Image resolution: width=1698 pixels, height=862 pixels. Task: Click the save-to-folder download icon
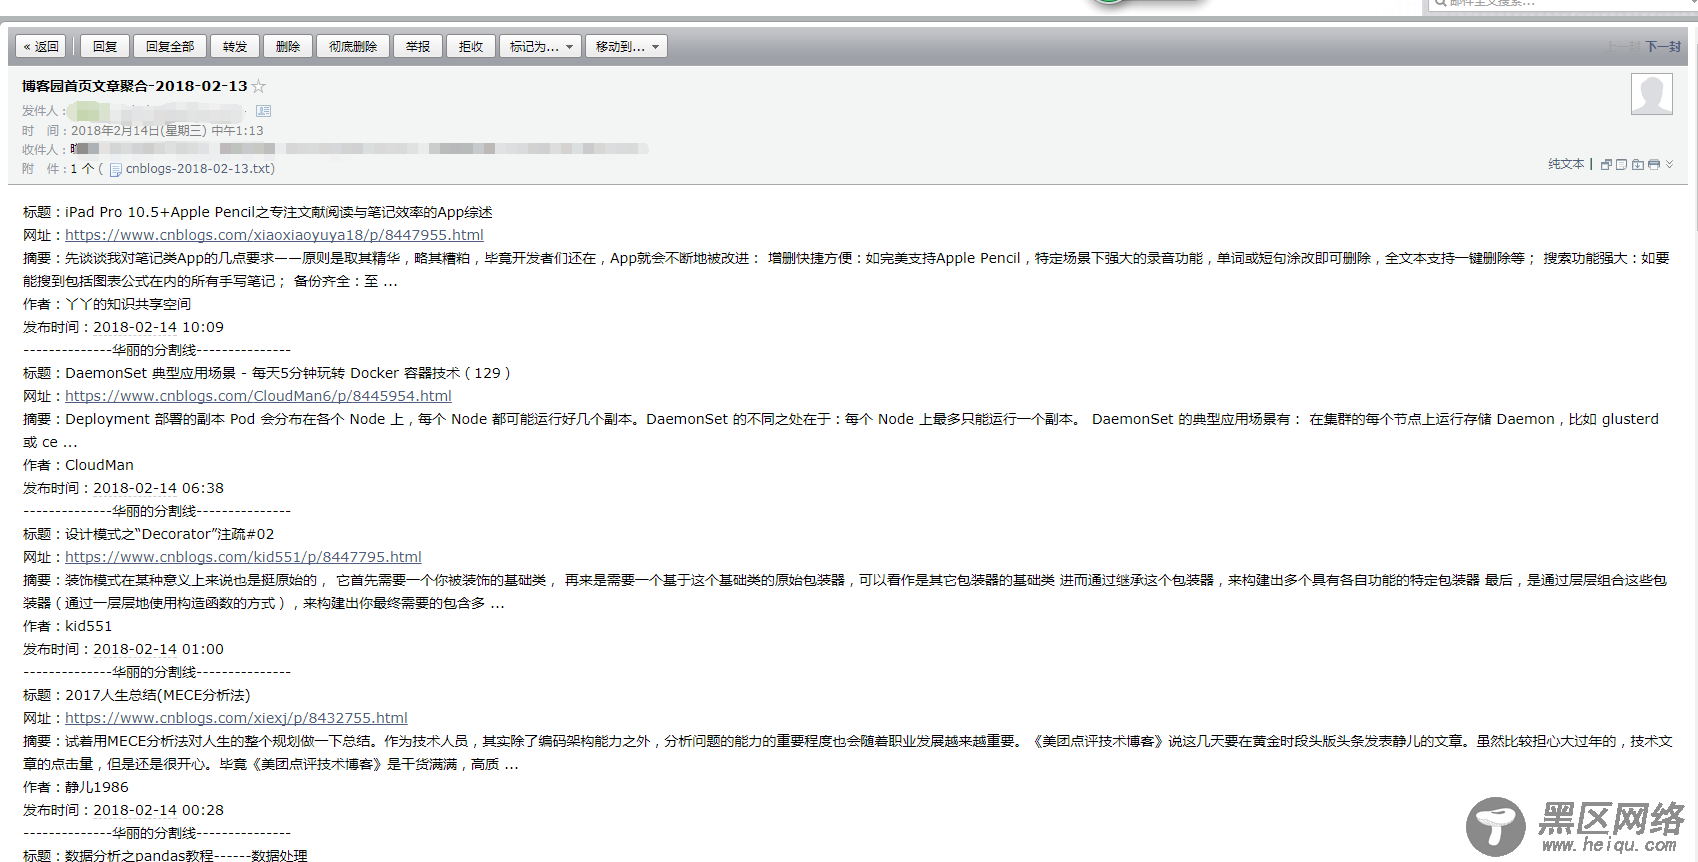[1637, 165]
